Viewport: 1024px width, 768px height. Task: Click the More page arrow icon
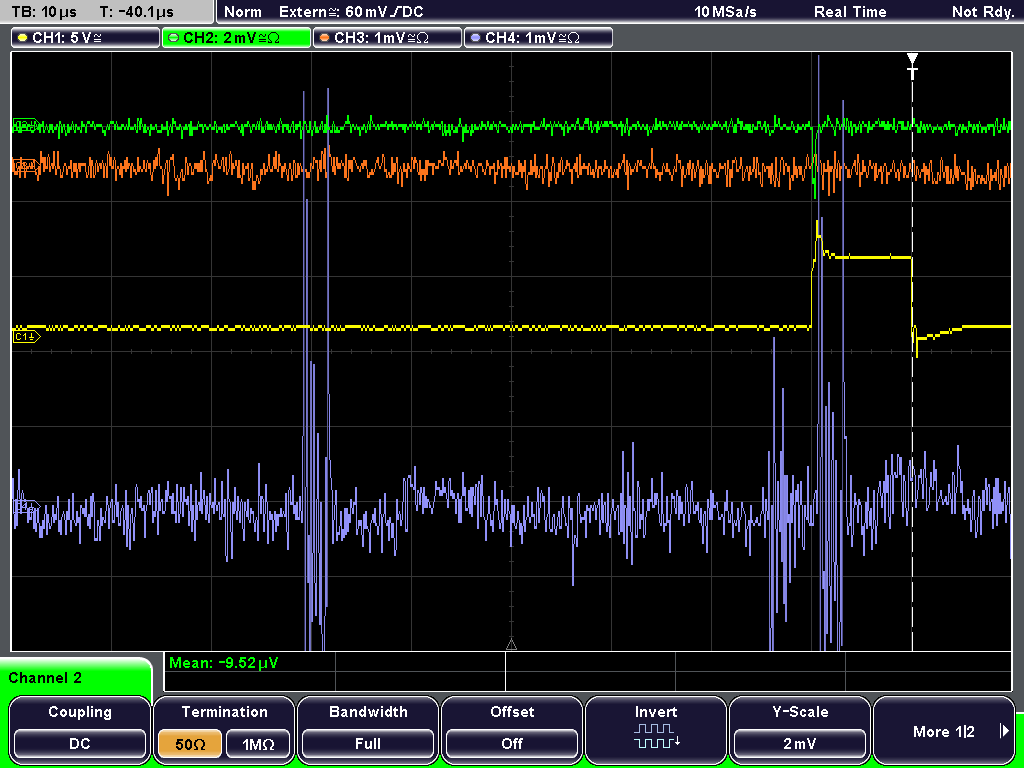click(1004, 731)
